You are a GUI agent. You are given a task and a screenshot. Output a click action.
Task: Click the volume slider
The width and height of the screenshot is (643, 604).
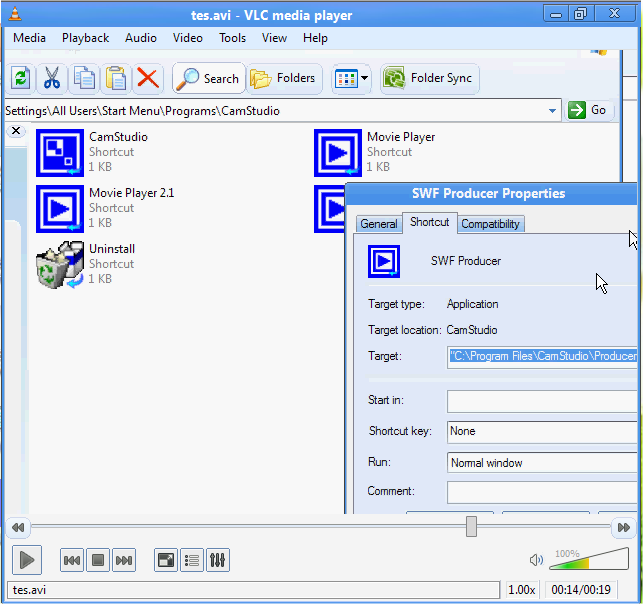pos(589,559)
